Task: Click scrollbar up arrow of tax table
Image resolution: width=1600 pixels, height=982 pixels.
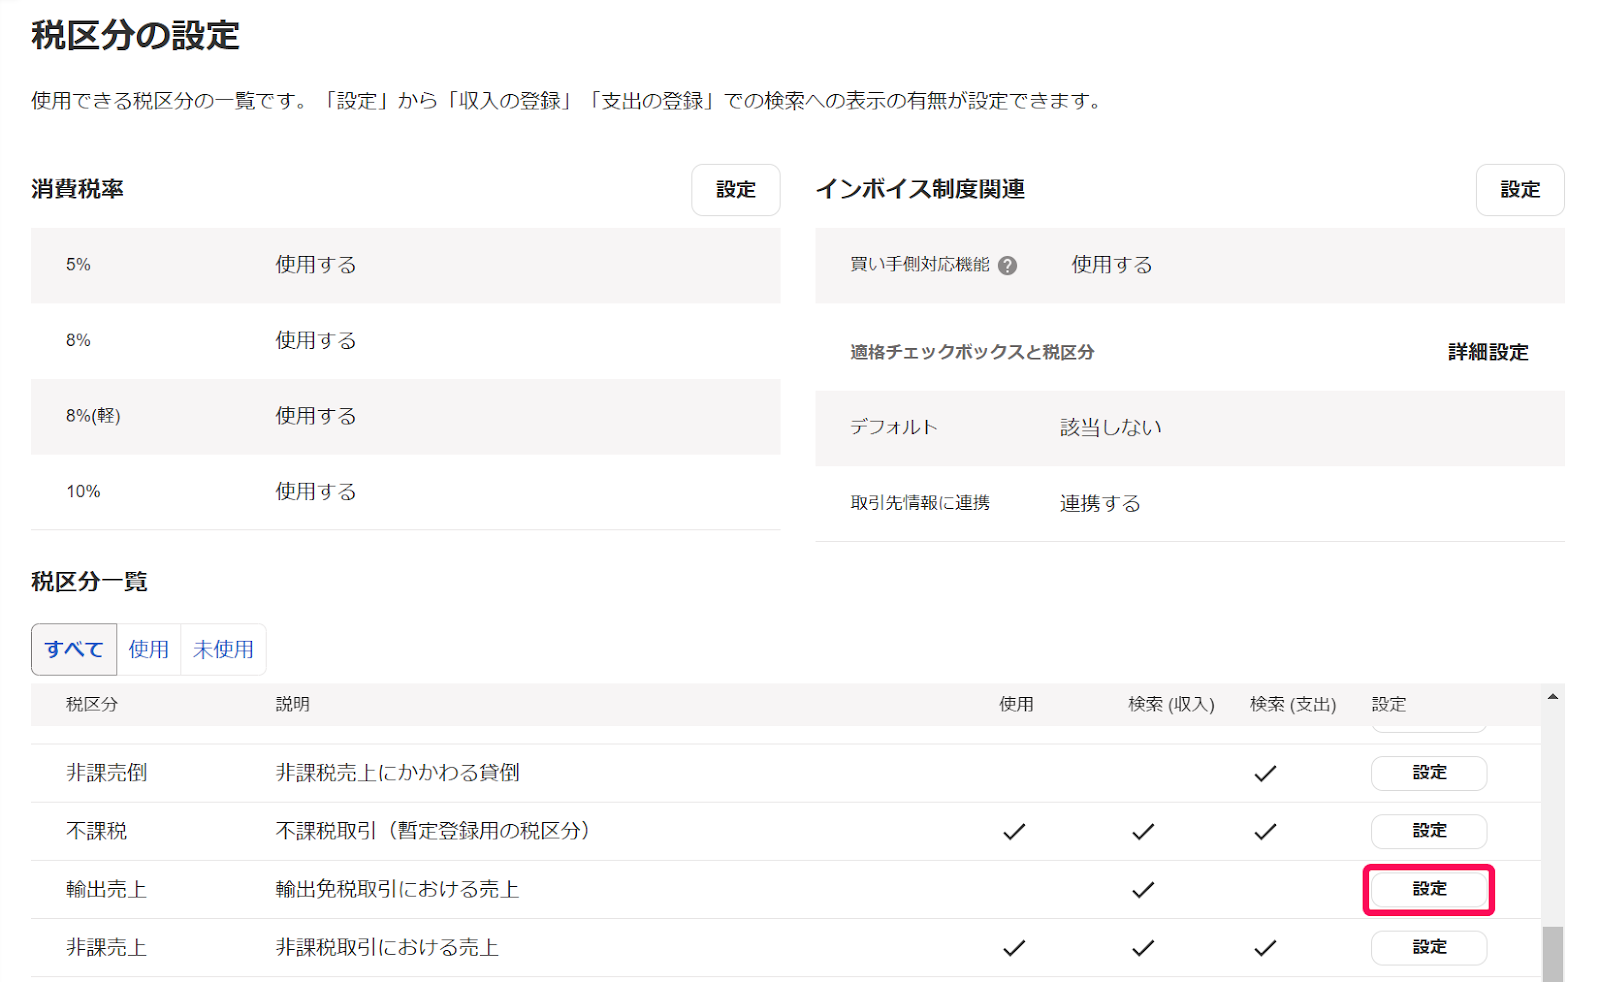Action: pos(1552,696)
